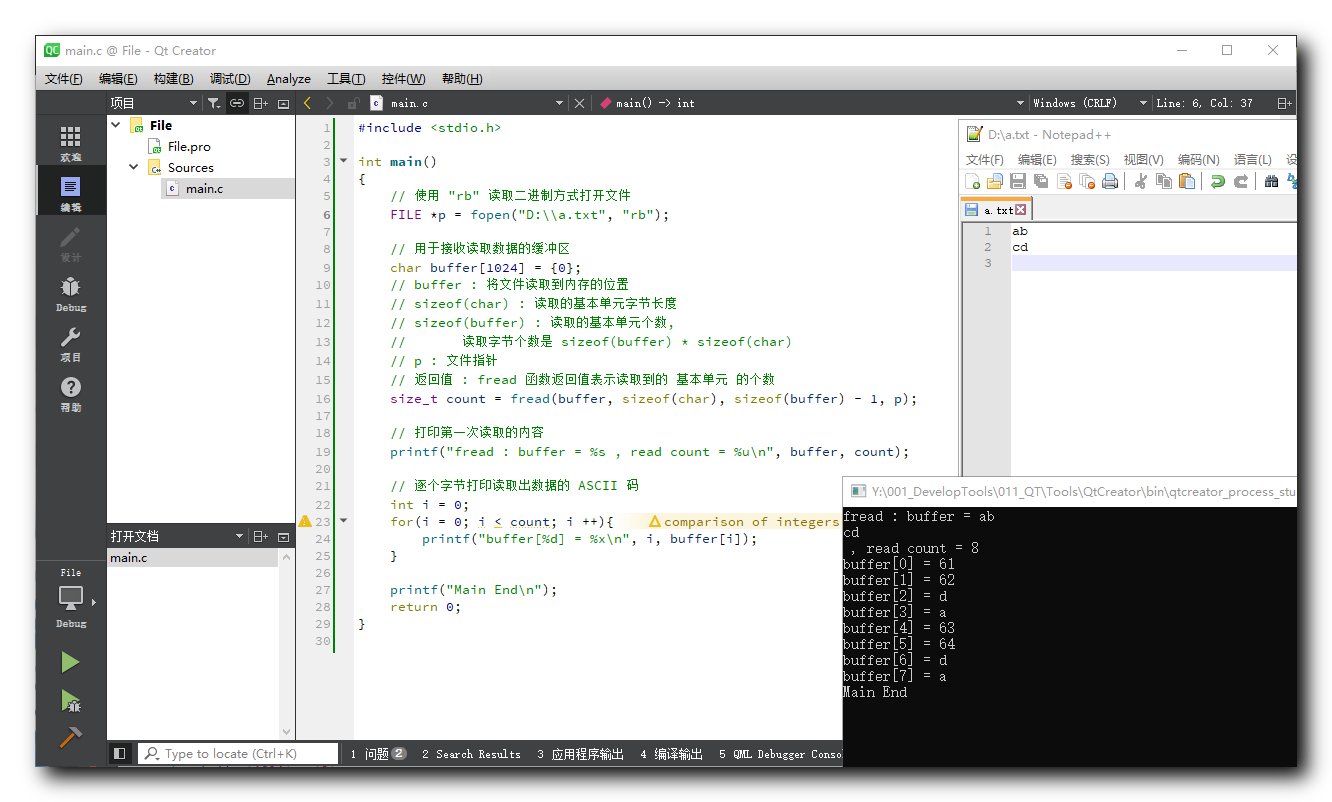Viewport: 1332px width, 802px height.
Task: Click Print icon in Notepad++ toolbar
Action: click(x=1110, y=181)
